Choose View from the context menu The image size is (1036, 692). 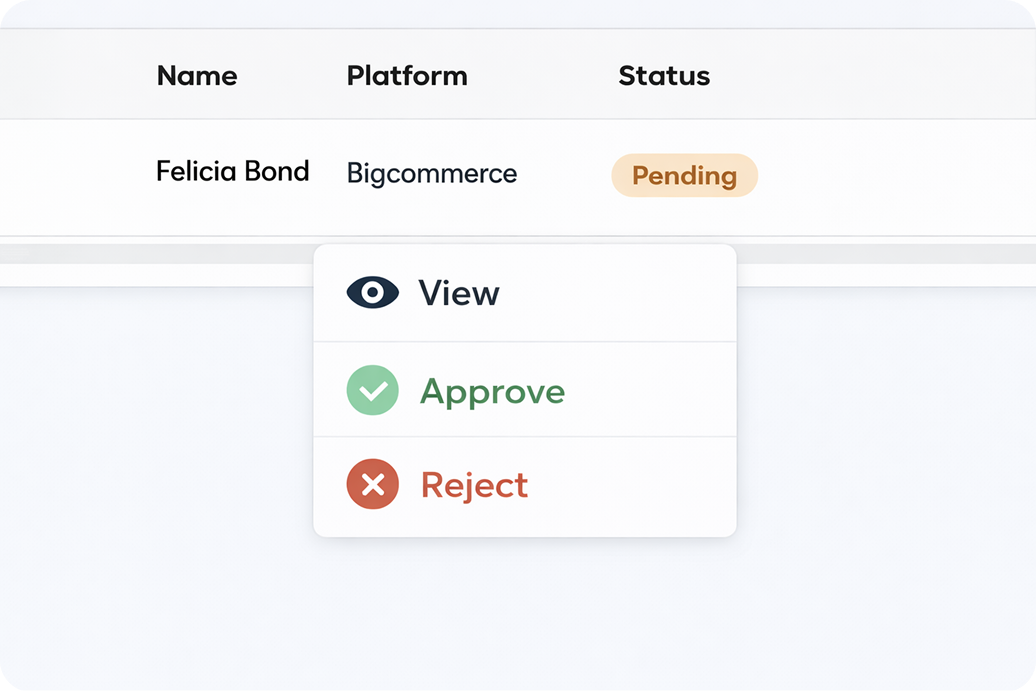tap(458, 292)
